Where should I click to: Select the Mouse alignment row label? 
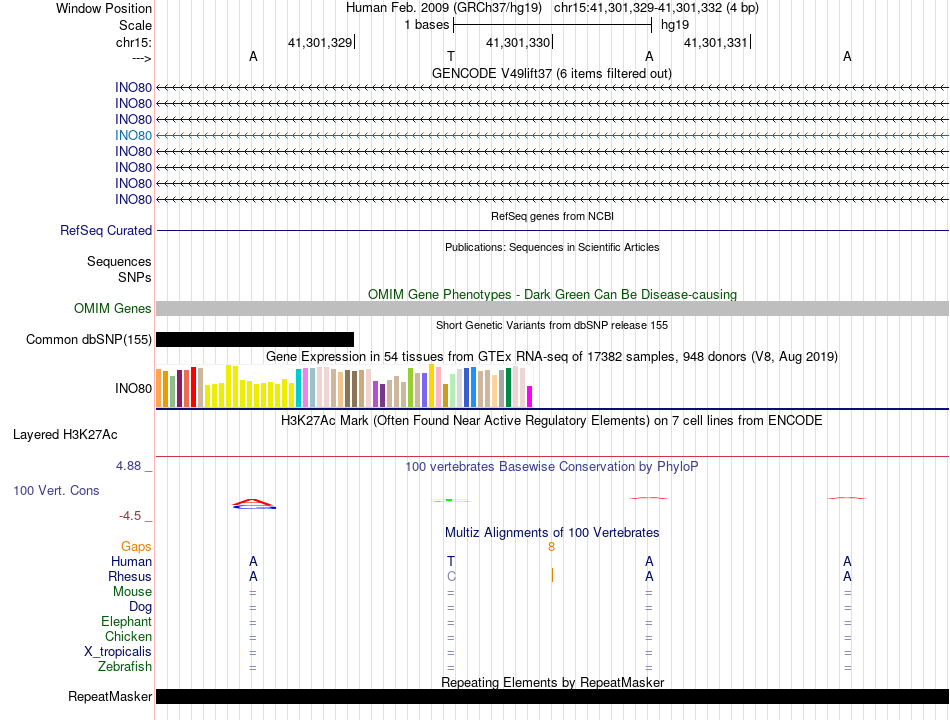coord(132,592)
